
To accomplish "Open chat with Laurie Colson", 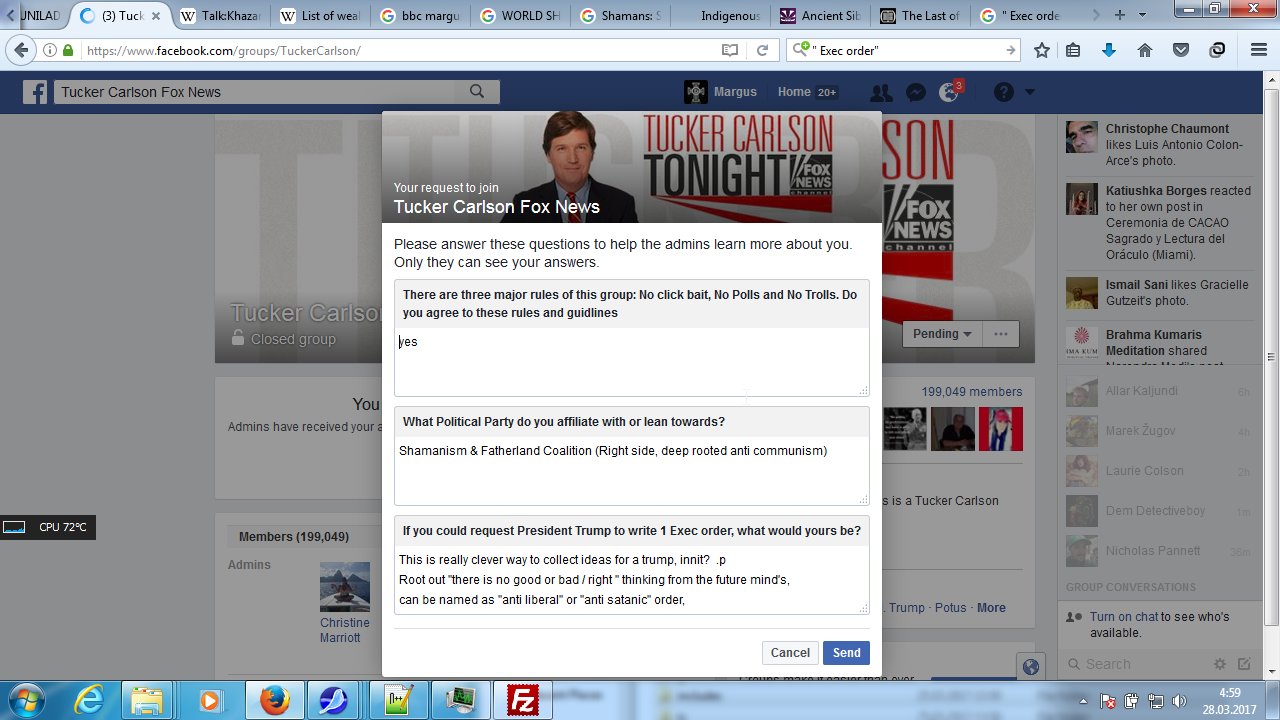I will (x=1160, y=471).
